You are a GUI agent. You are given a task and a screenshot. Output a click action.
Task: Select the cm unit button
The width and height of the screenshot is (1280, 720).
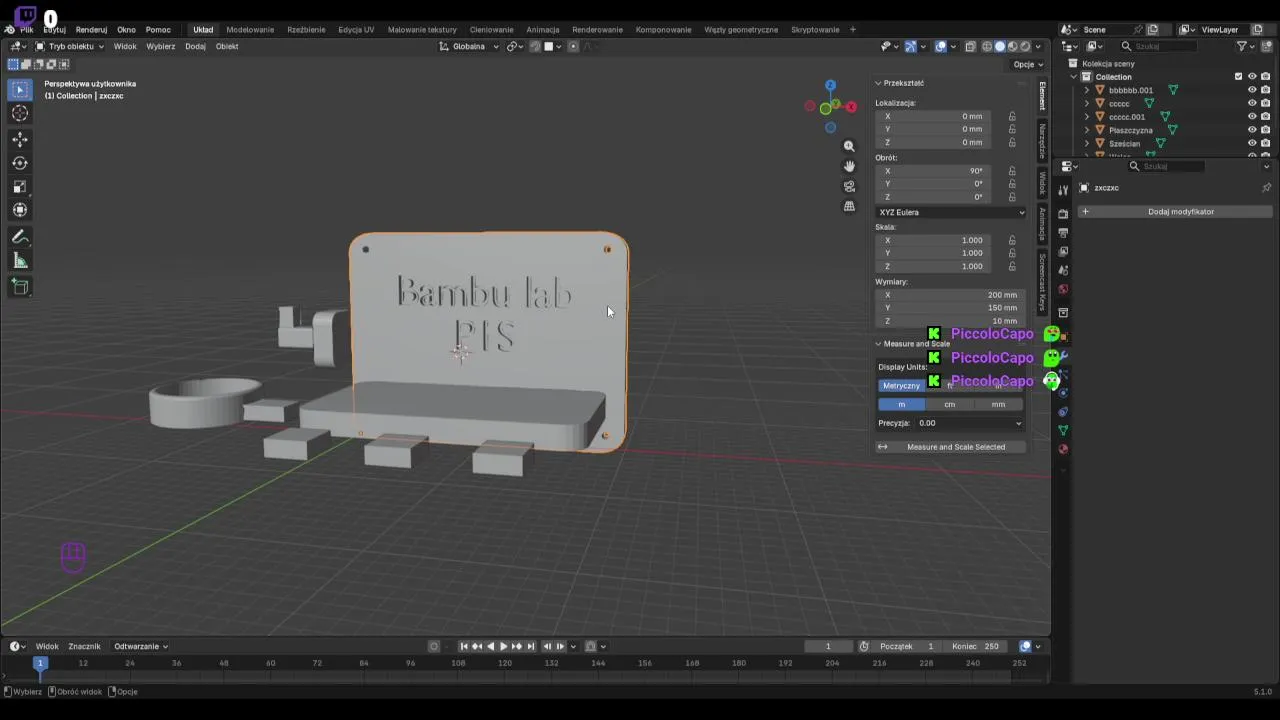pos(950,404)
